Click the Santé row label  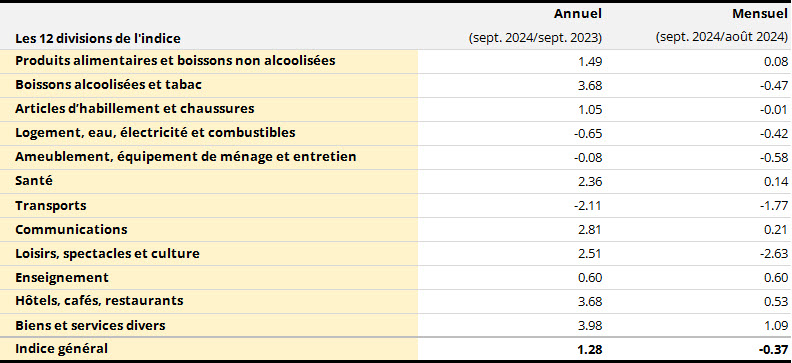(34, 181)
